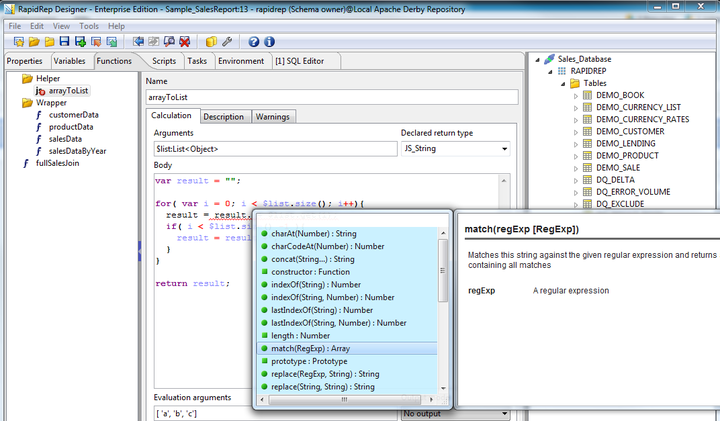Image resolution: width=720 pixels, height=421 pixels.
Task: Open the Help menu
Action: [x=116, y=26]
